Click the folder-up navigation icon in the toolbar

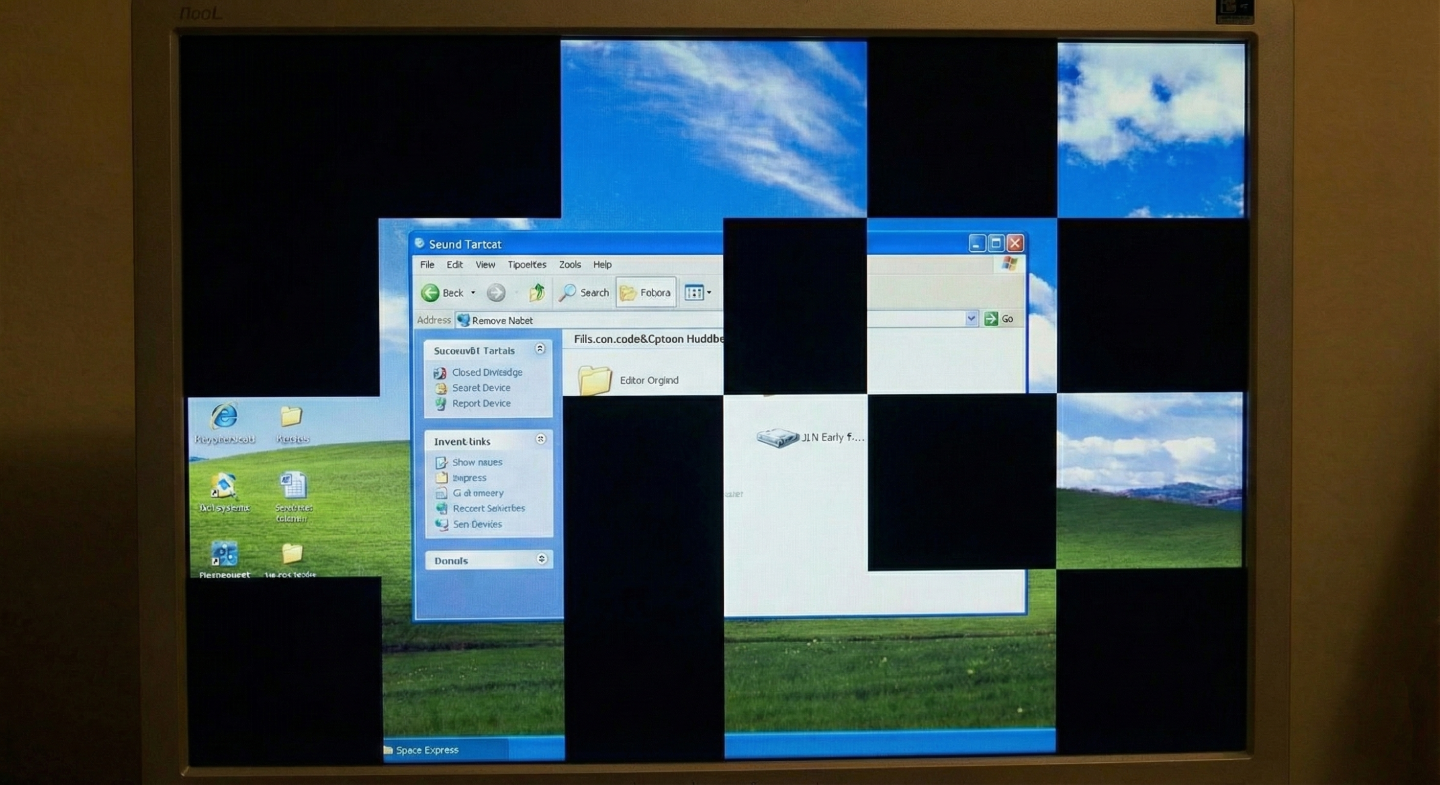(536, 292)
